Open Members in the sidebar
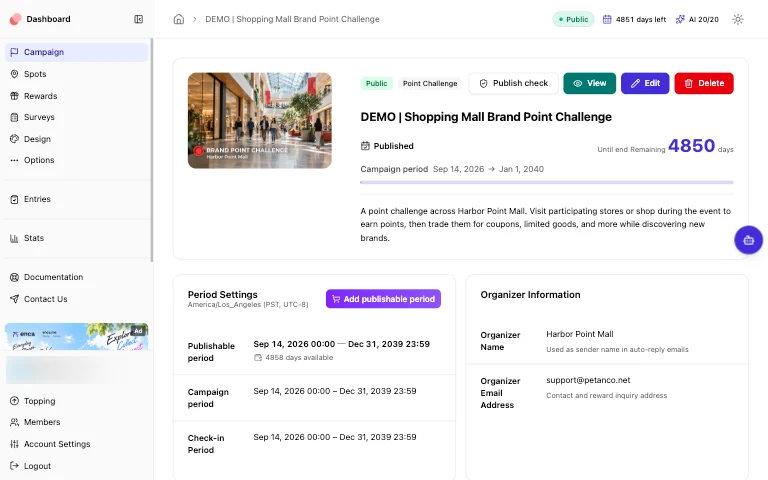 click(76, 422)
